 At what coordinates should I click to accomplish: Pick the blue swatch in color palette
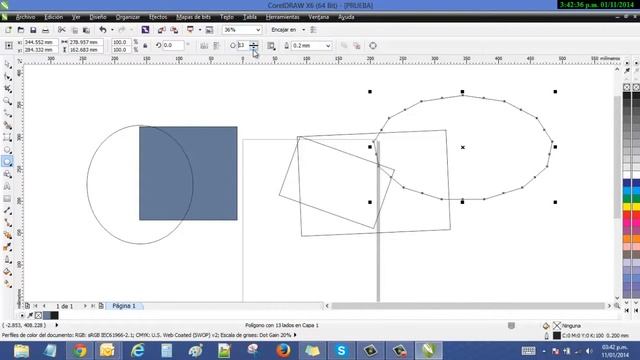(x=627, y=183)
